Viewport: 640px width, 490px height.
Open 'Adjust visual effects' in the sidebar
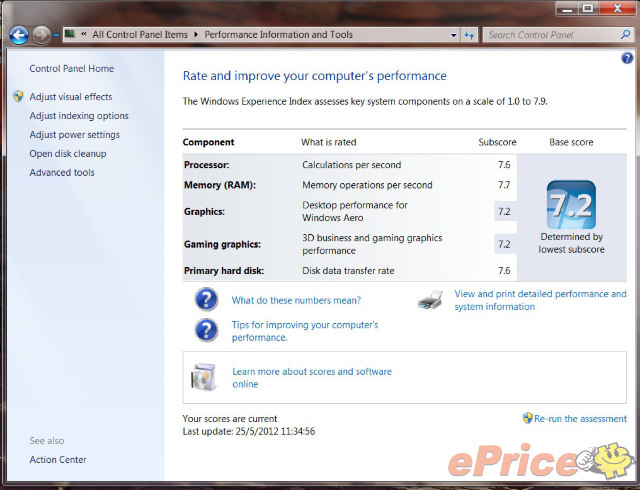pos(71,97)
